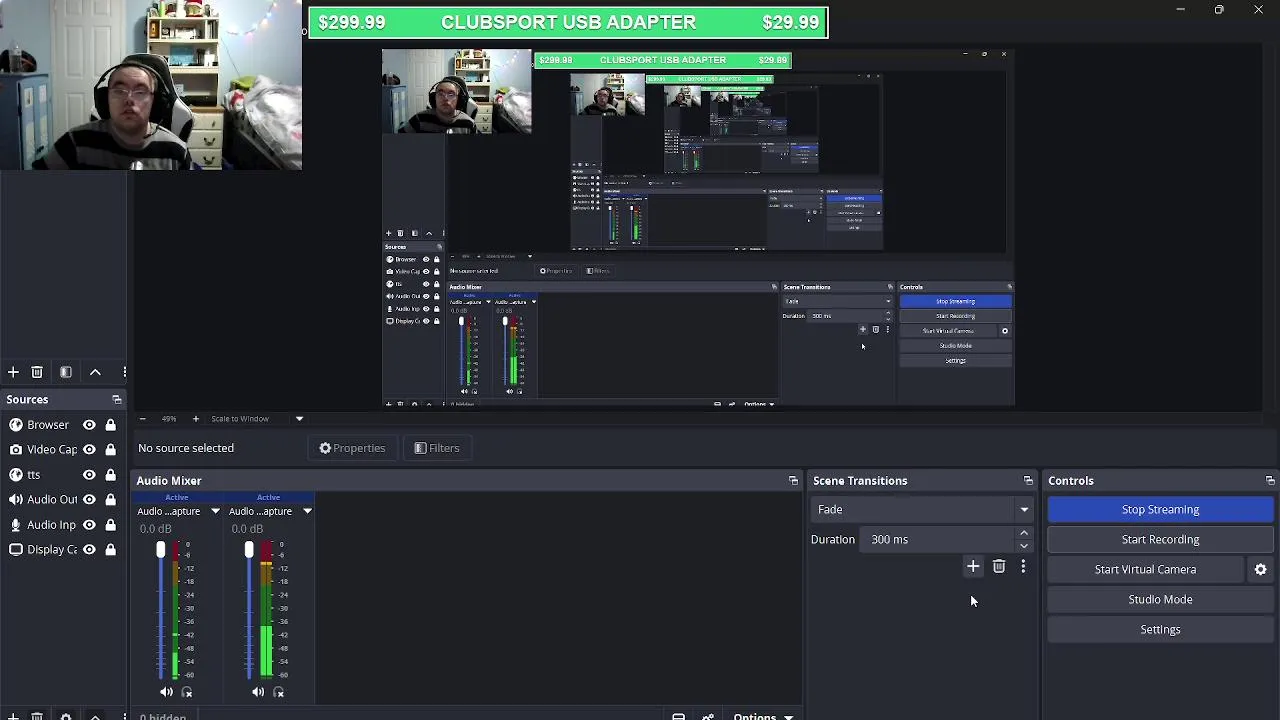Open OBS Settings
This screenshot has height=720, width=1280.
point(1160,630)
